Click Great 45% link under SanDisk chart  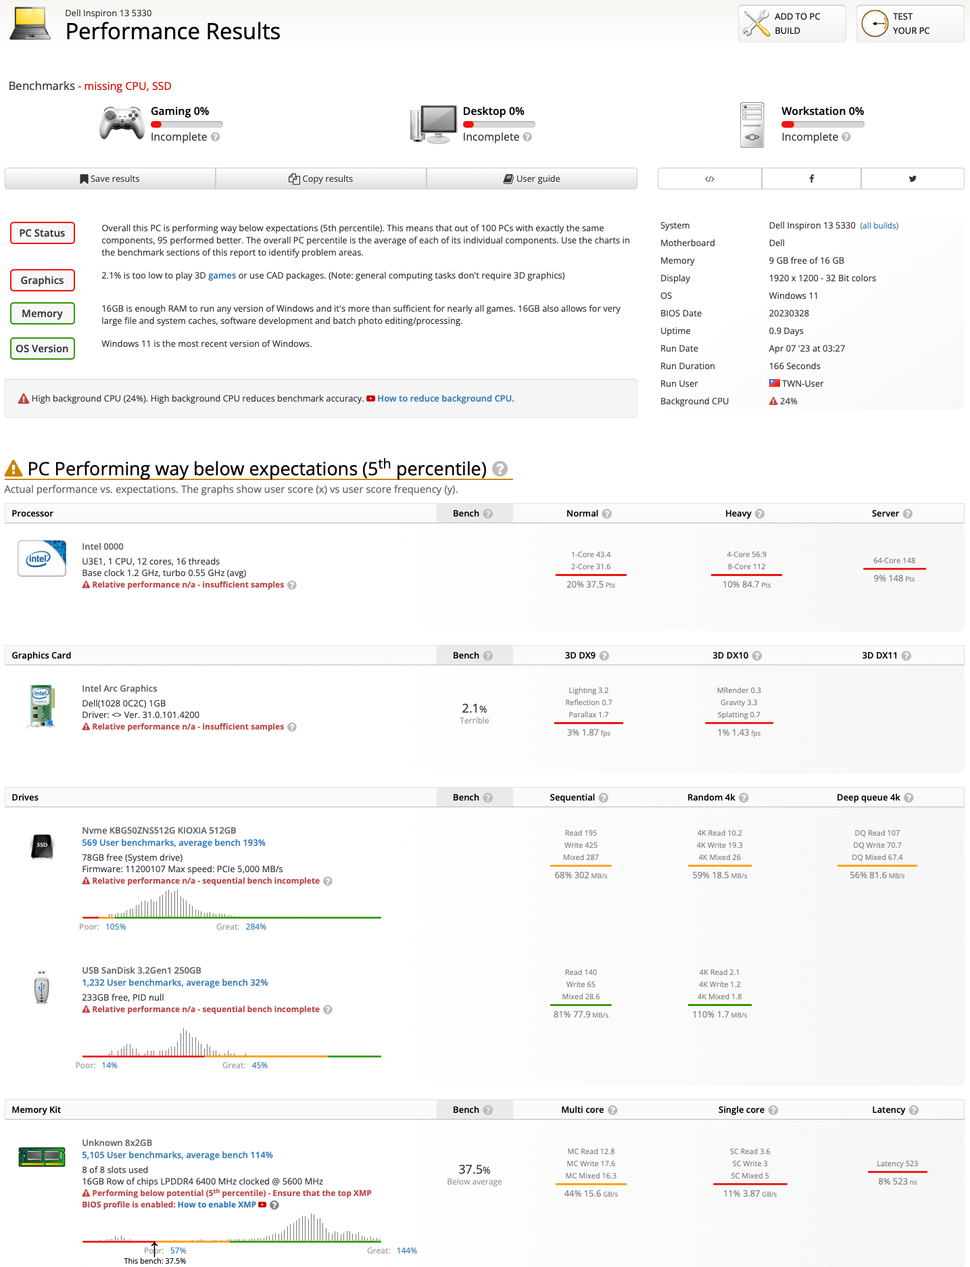click(260, 1066)
